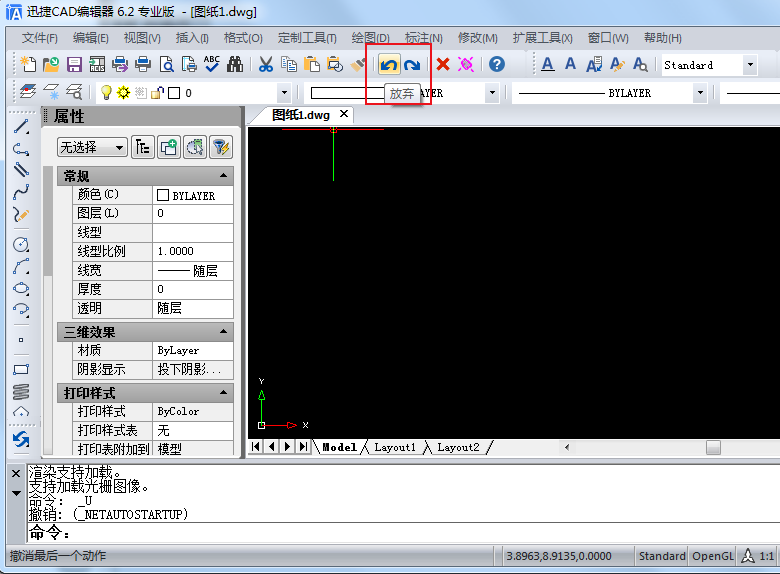The height and width of the screenshot is (574, 780).
Task: Open the 视图(V) menu
Action: coord(142,38)
